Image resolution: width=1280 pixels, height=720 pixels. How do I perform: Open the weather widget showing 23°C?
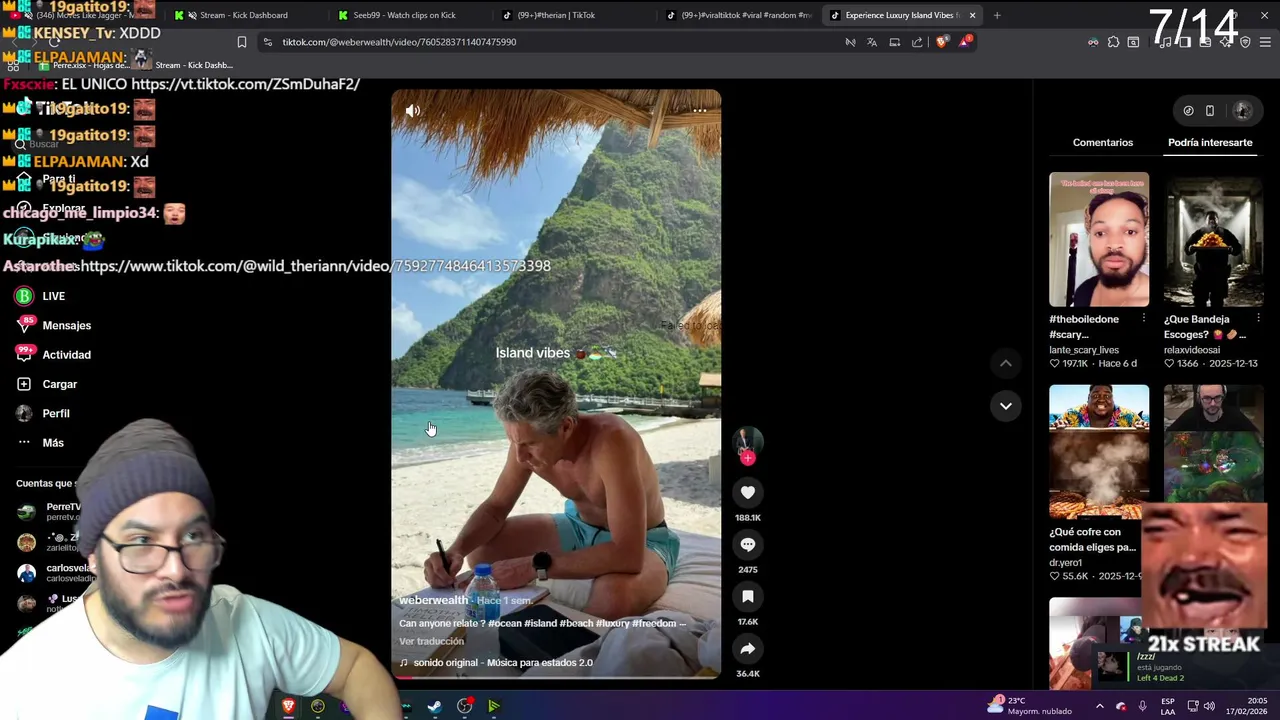tap(1029, 706)
